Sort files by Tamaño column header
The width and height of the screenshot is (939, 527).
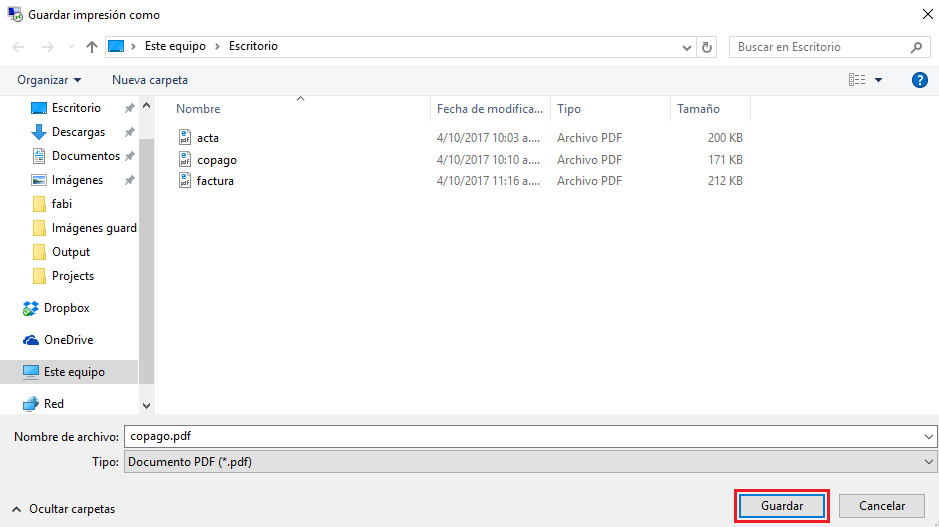click(x=698, y=109)
